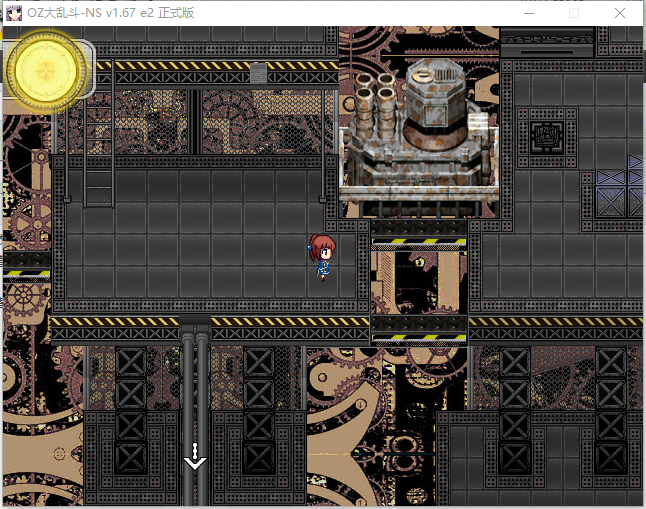Click the glowing yellow orb emblem
This screenshot has width=646, height=509.
46,71
